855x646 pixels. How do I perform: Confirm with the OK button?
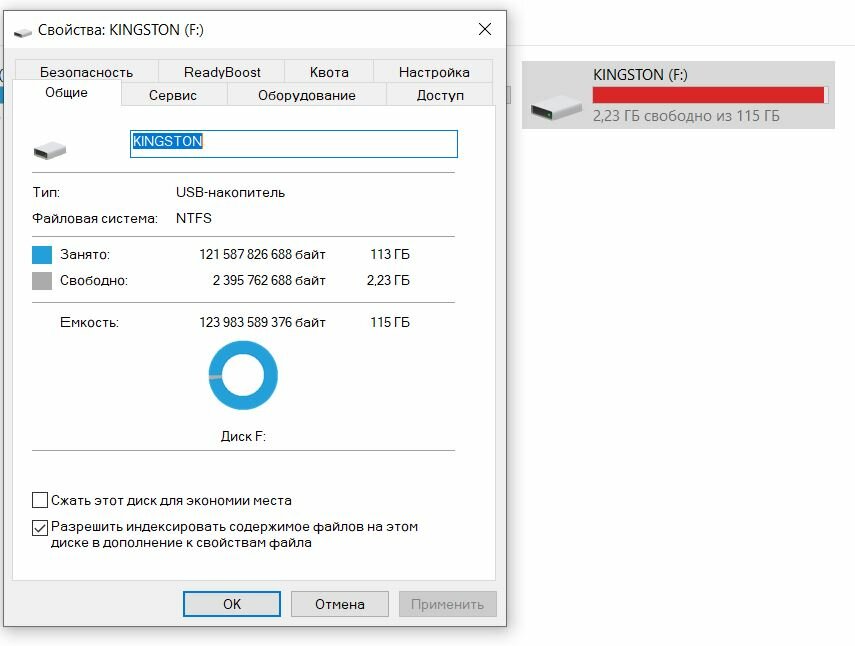pos(232,604)
